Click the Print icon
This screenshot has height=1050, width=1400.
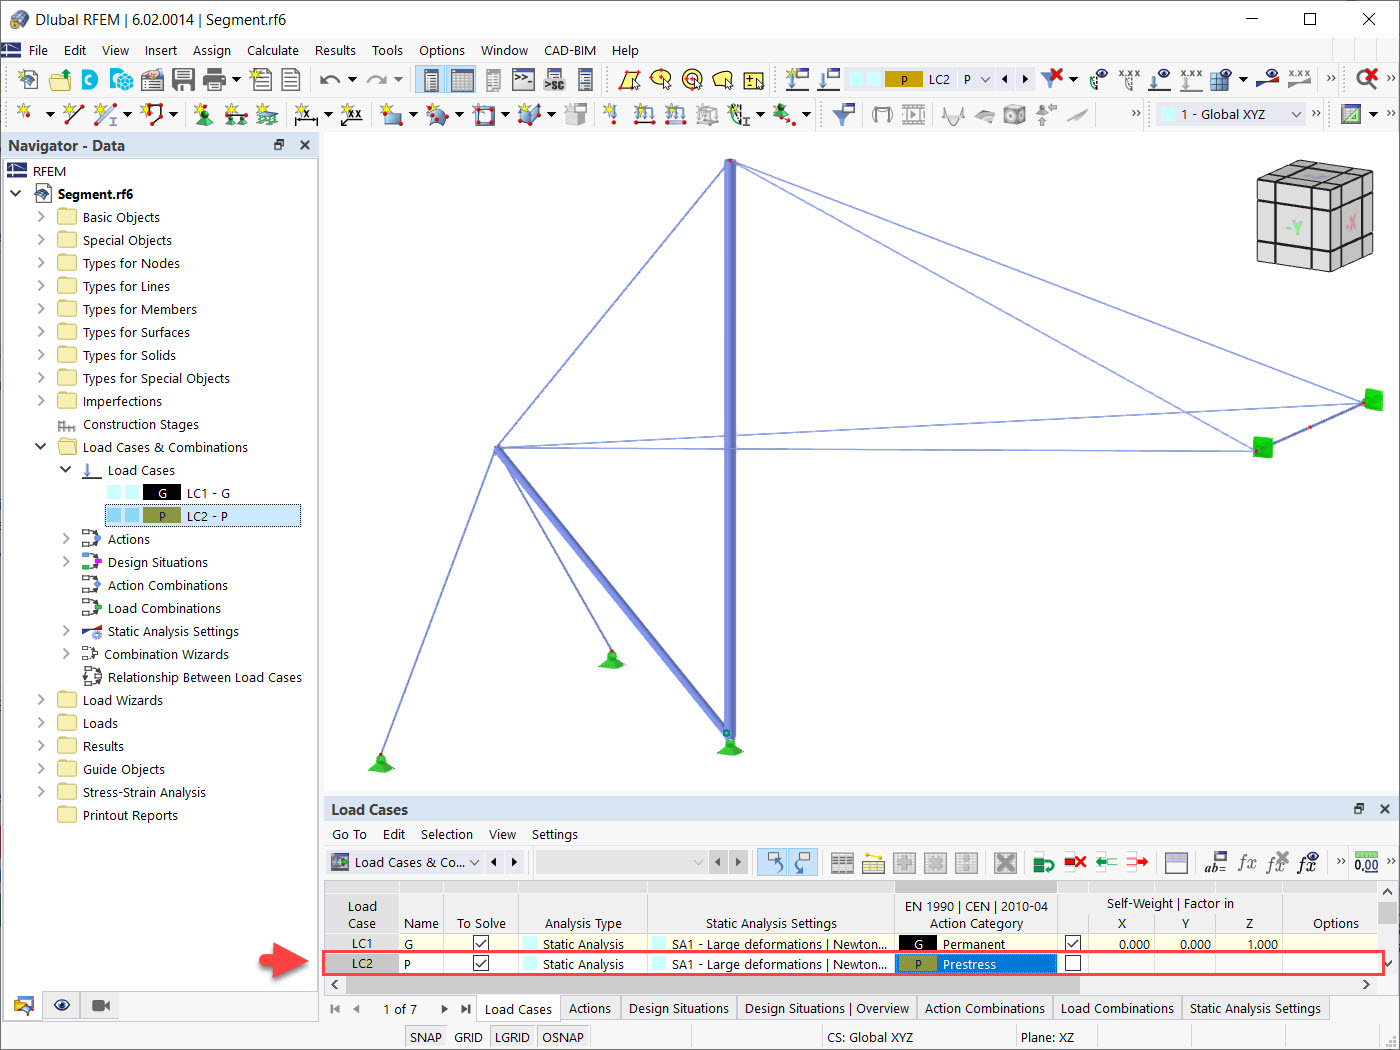pyautogui.click(x=214, y=80)
